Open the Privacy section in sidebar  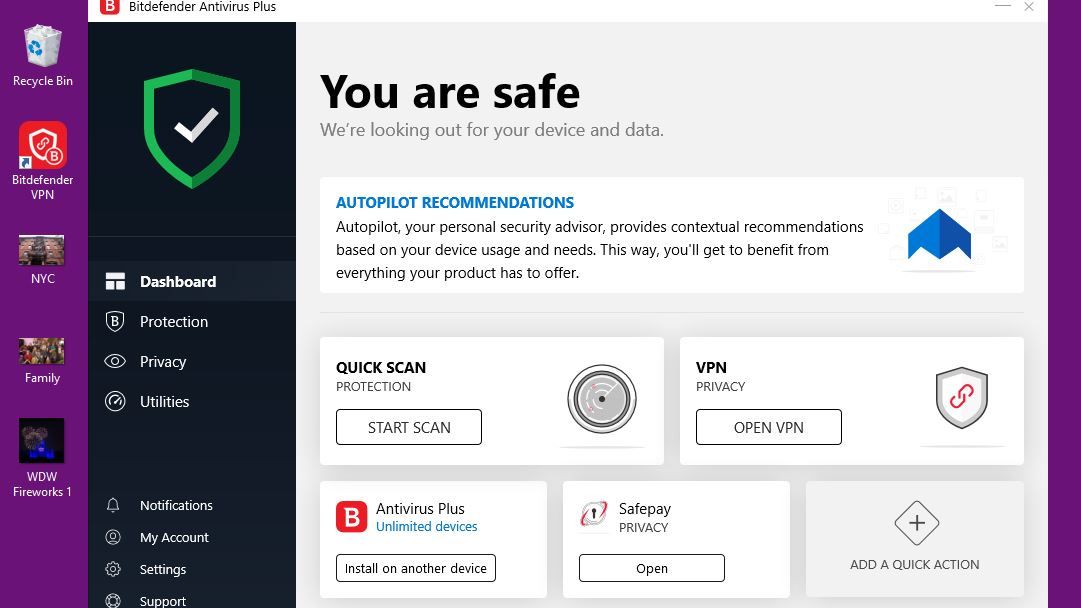click(163, 362)
